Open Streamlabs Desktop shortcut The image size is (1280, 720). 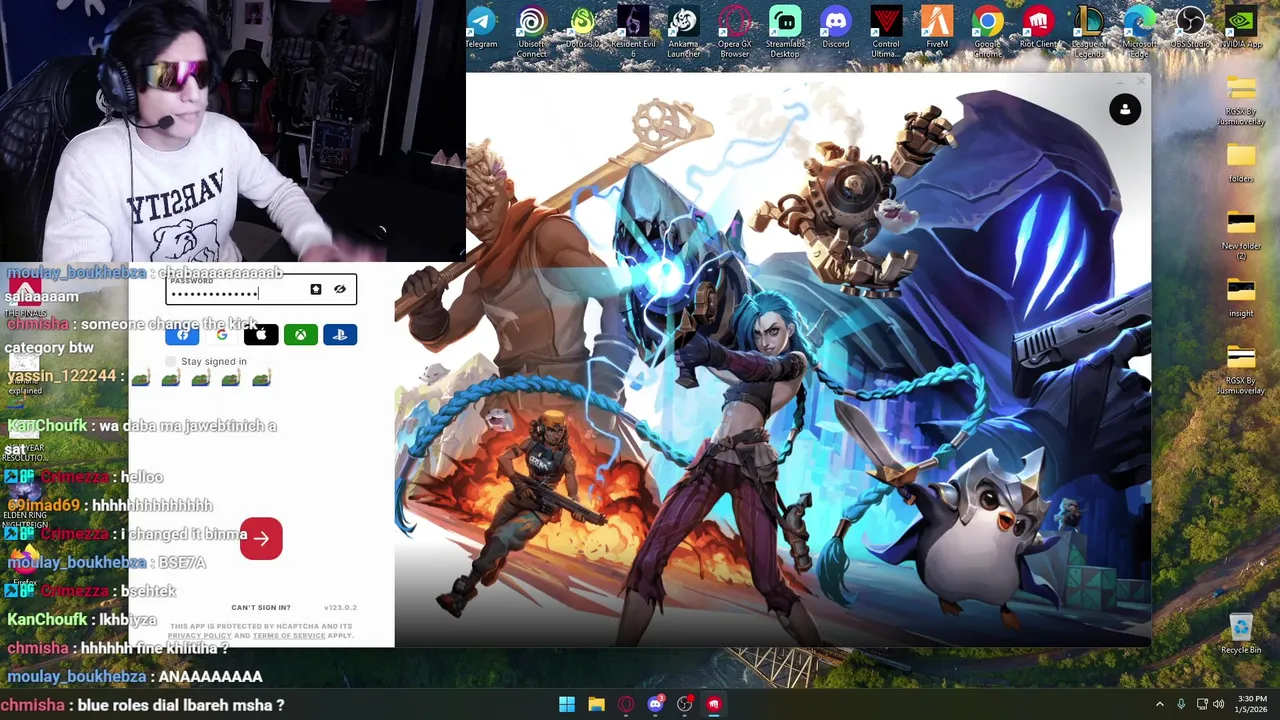(x=785, y=32)
